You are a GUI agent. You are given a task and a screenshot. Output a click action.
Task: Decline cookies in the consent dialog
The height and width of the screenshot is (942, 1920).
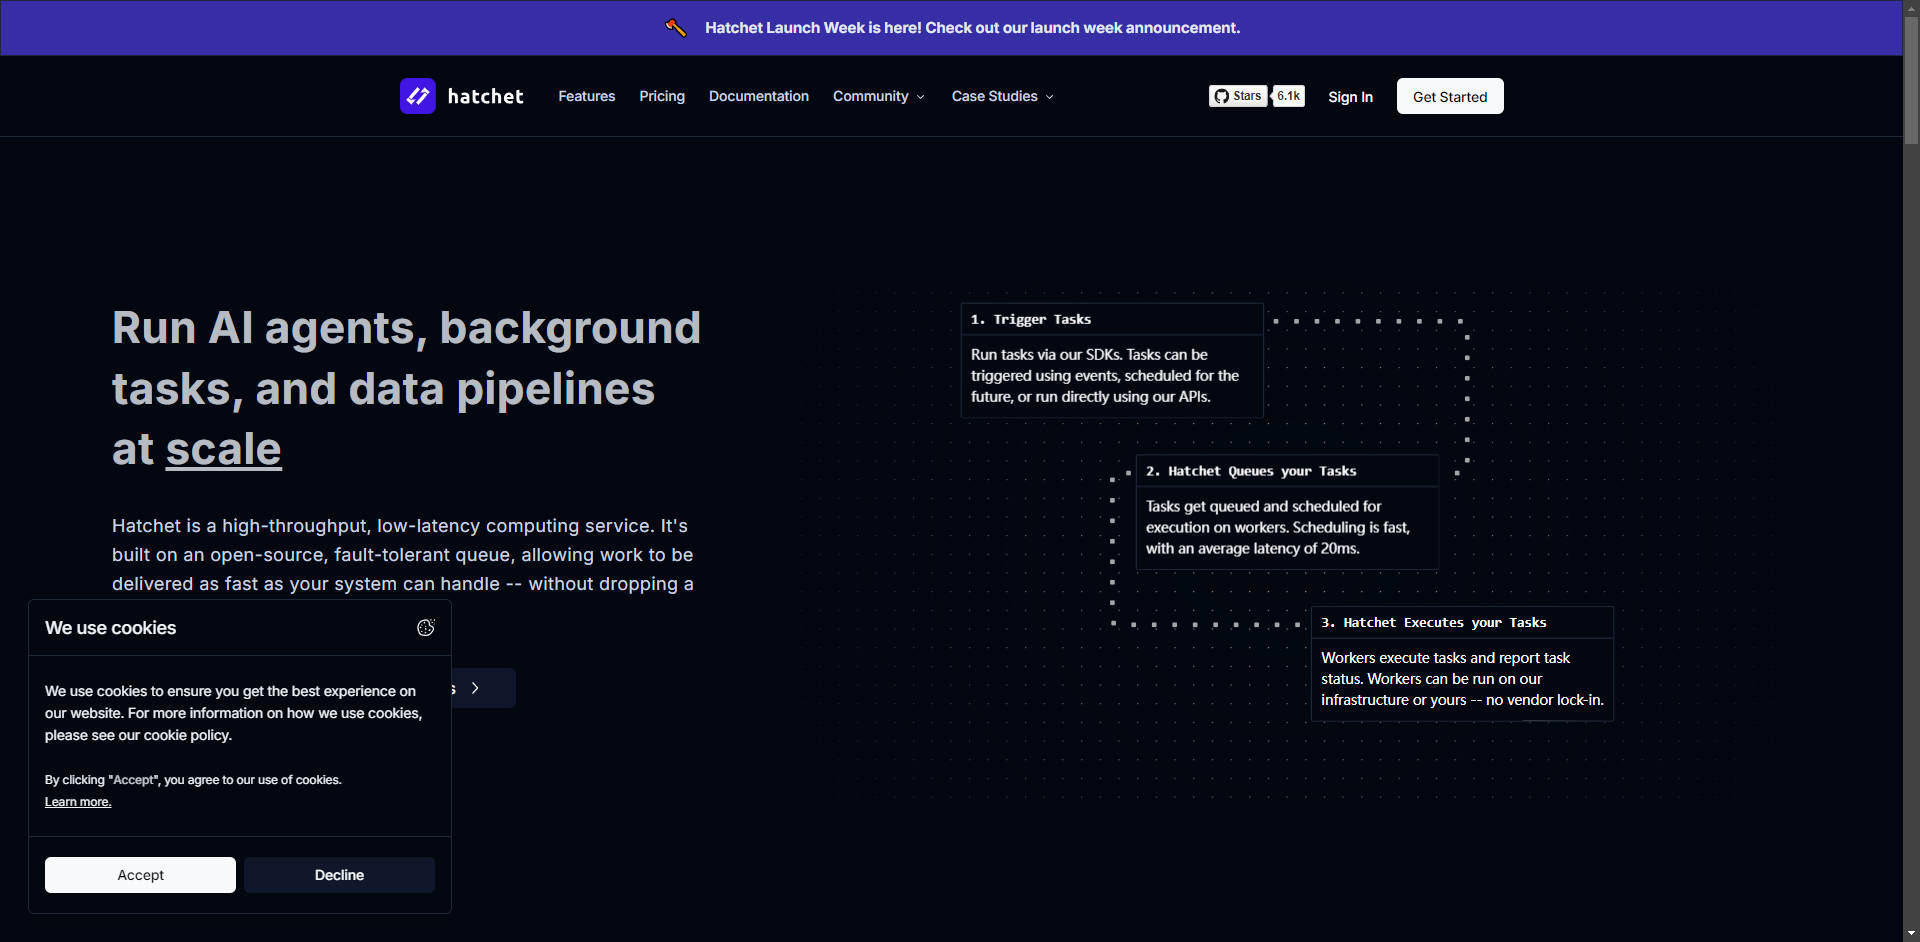[339, 875]
